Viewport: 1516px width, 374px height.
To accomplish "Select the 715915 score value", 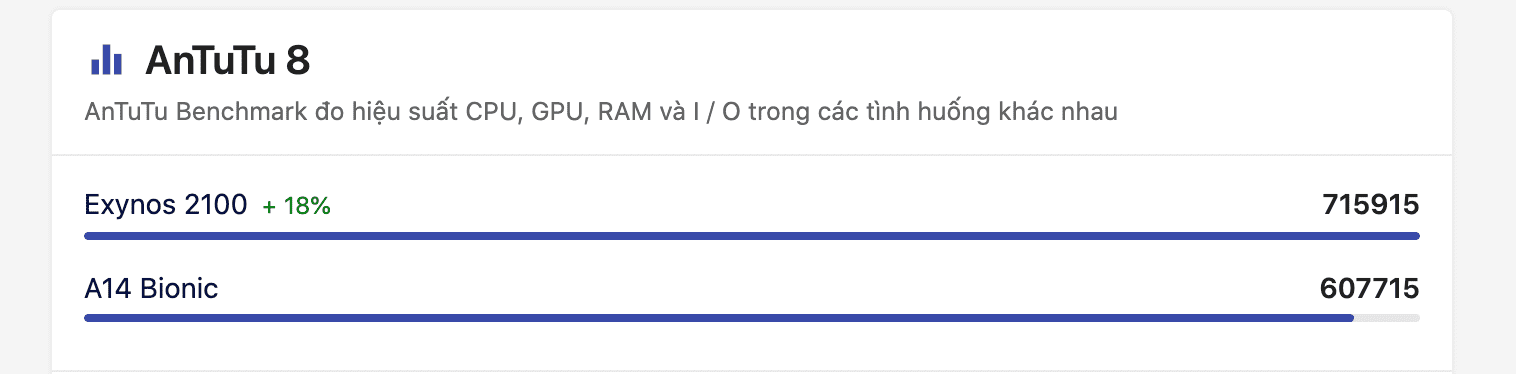I will [x=1370, y=205].
